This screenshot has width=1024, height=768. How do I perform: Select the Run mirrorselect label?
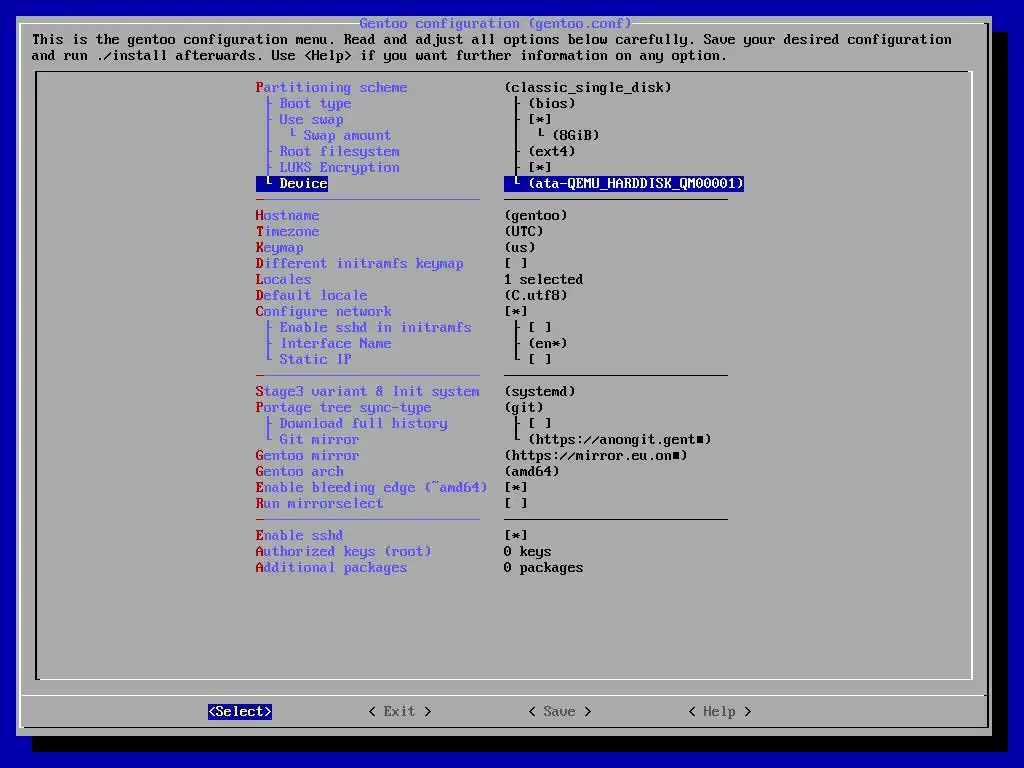[319, 504]
